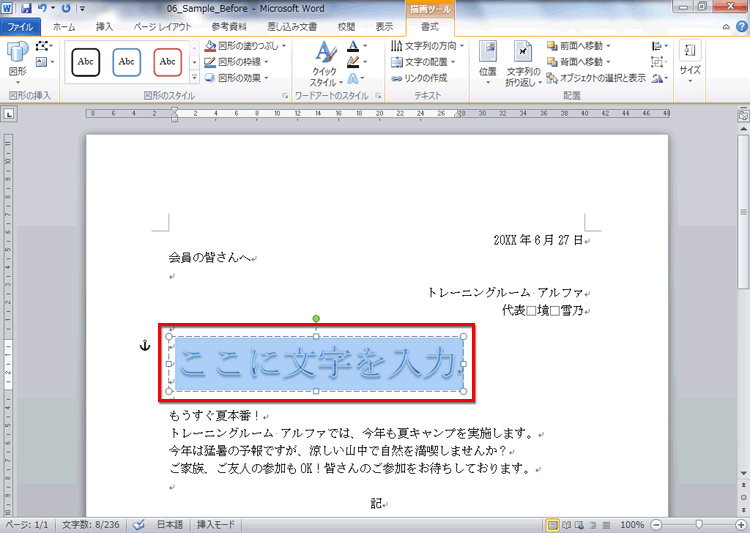750x533 pixels.
Task: Open 図形の枠線 outline dropdown
Action: coord(236,62)
